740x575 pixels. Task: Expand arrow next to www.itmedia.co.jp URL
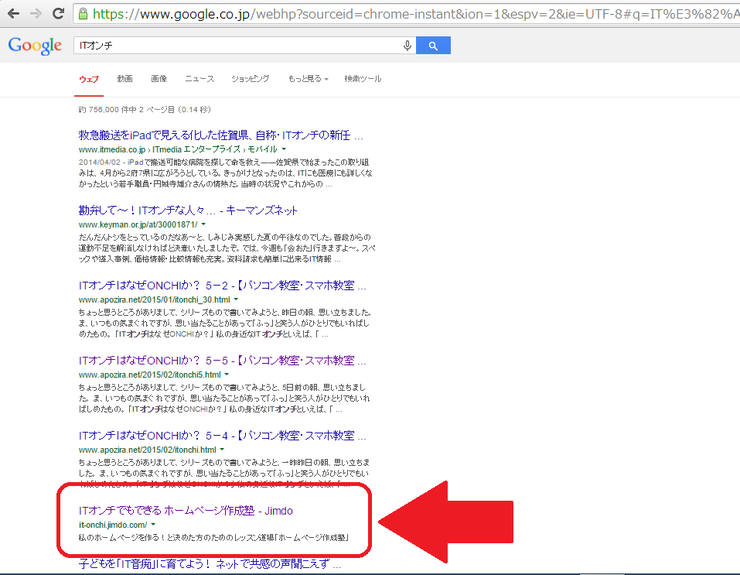(284, 149)
